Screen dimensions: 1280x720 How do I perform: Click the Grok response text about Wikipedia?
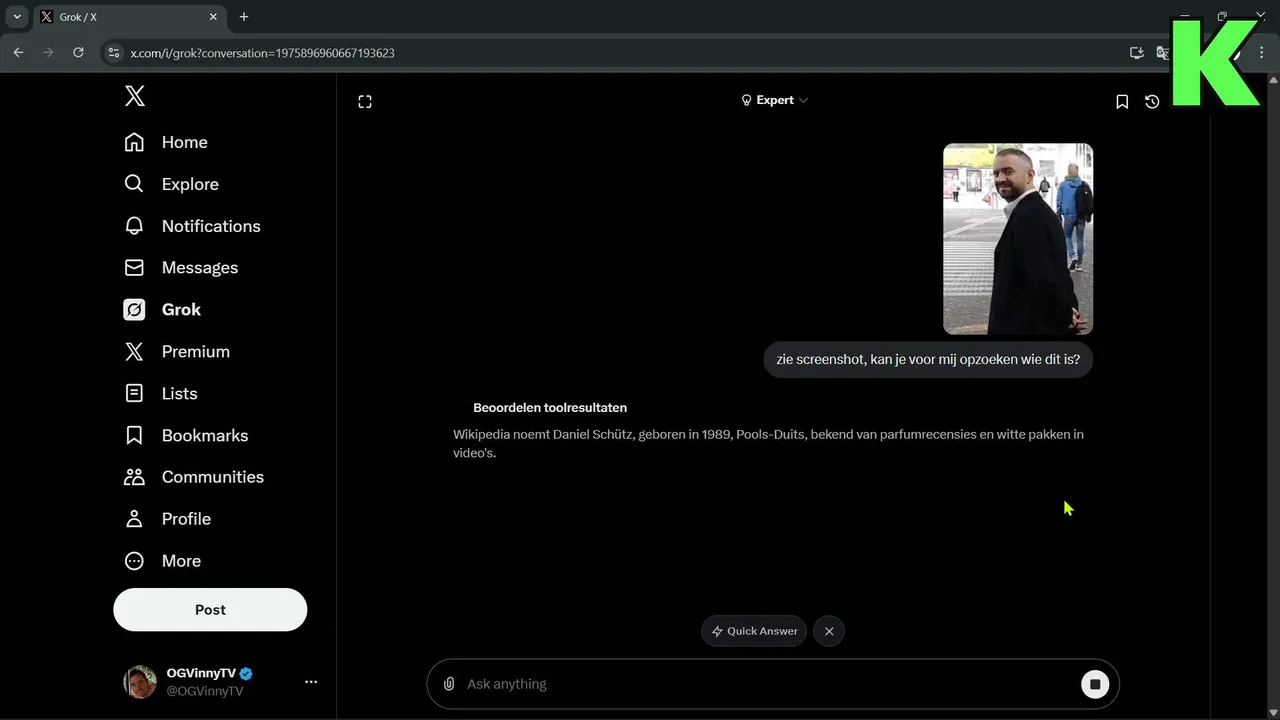[x=768, y=443]
